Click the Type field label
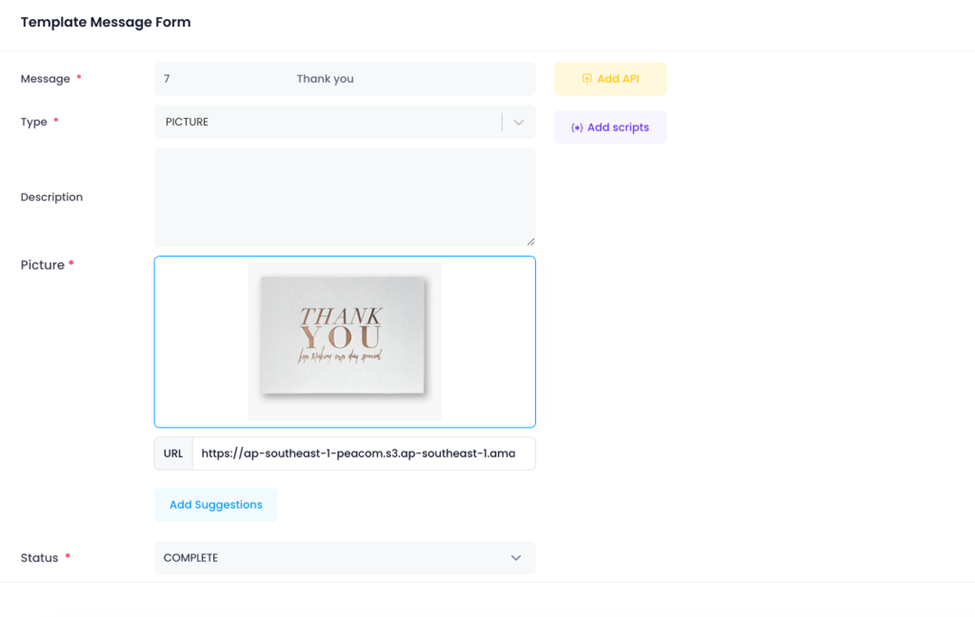 (x=34, y=122)
